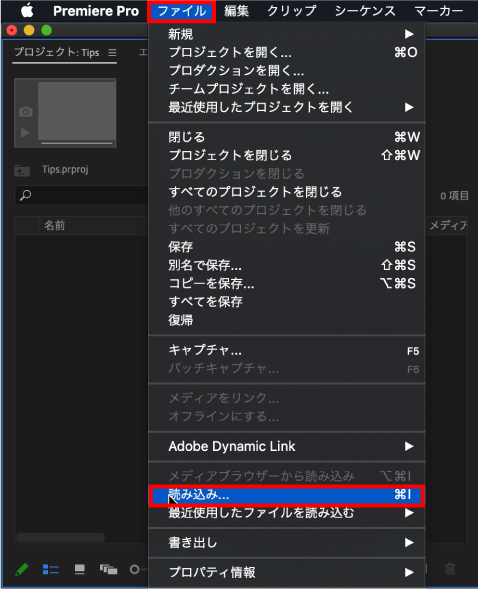Screen dimensions: 478x589
Task: Open the マーカー menu
Action: (439, 11)
